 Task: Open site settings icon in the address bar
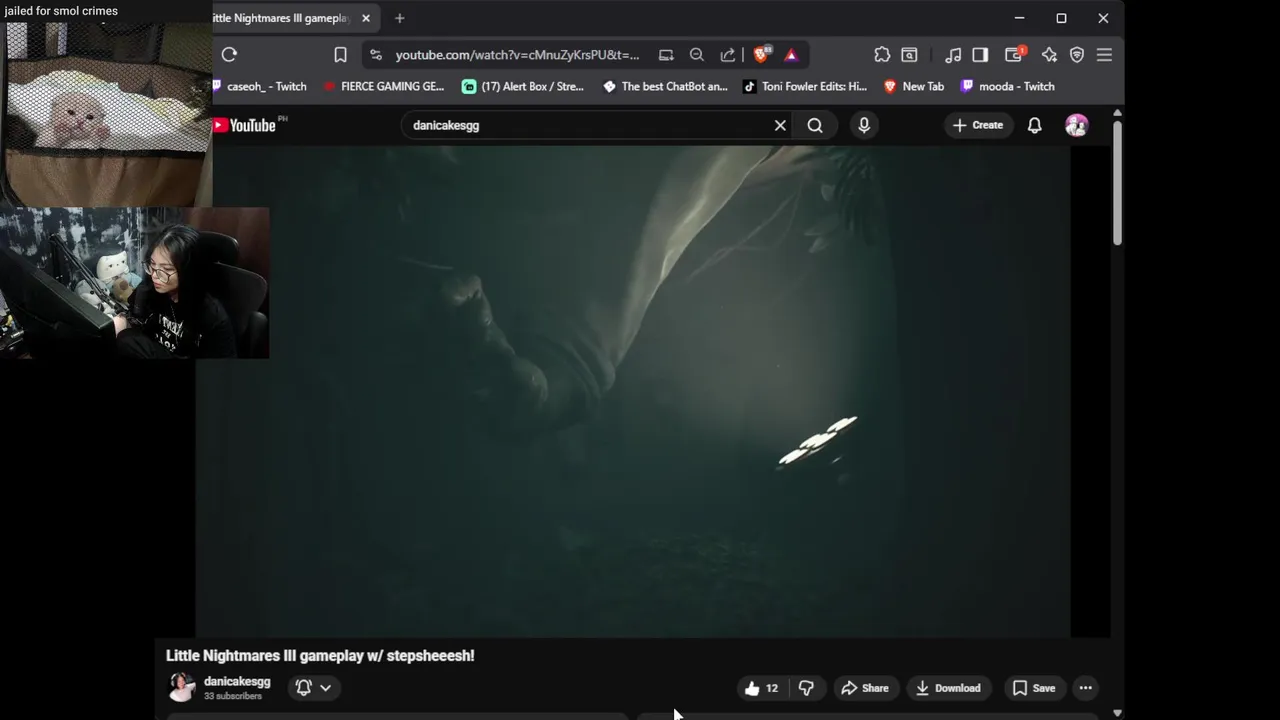375,55
